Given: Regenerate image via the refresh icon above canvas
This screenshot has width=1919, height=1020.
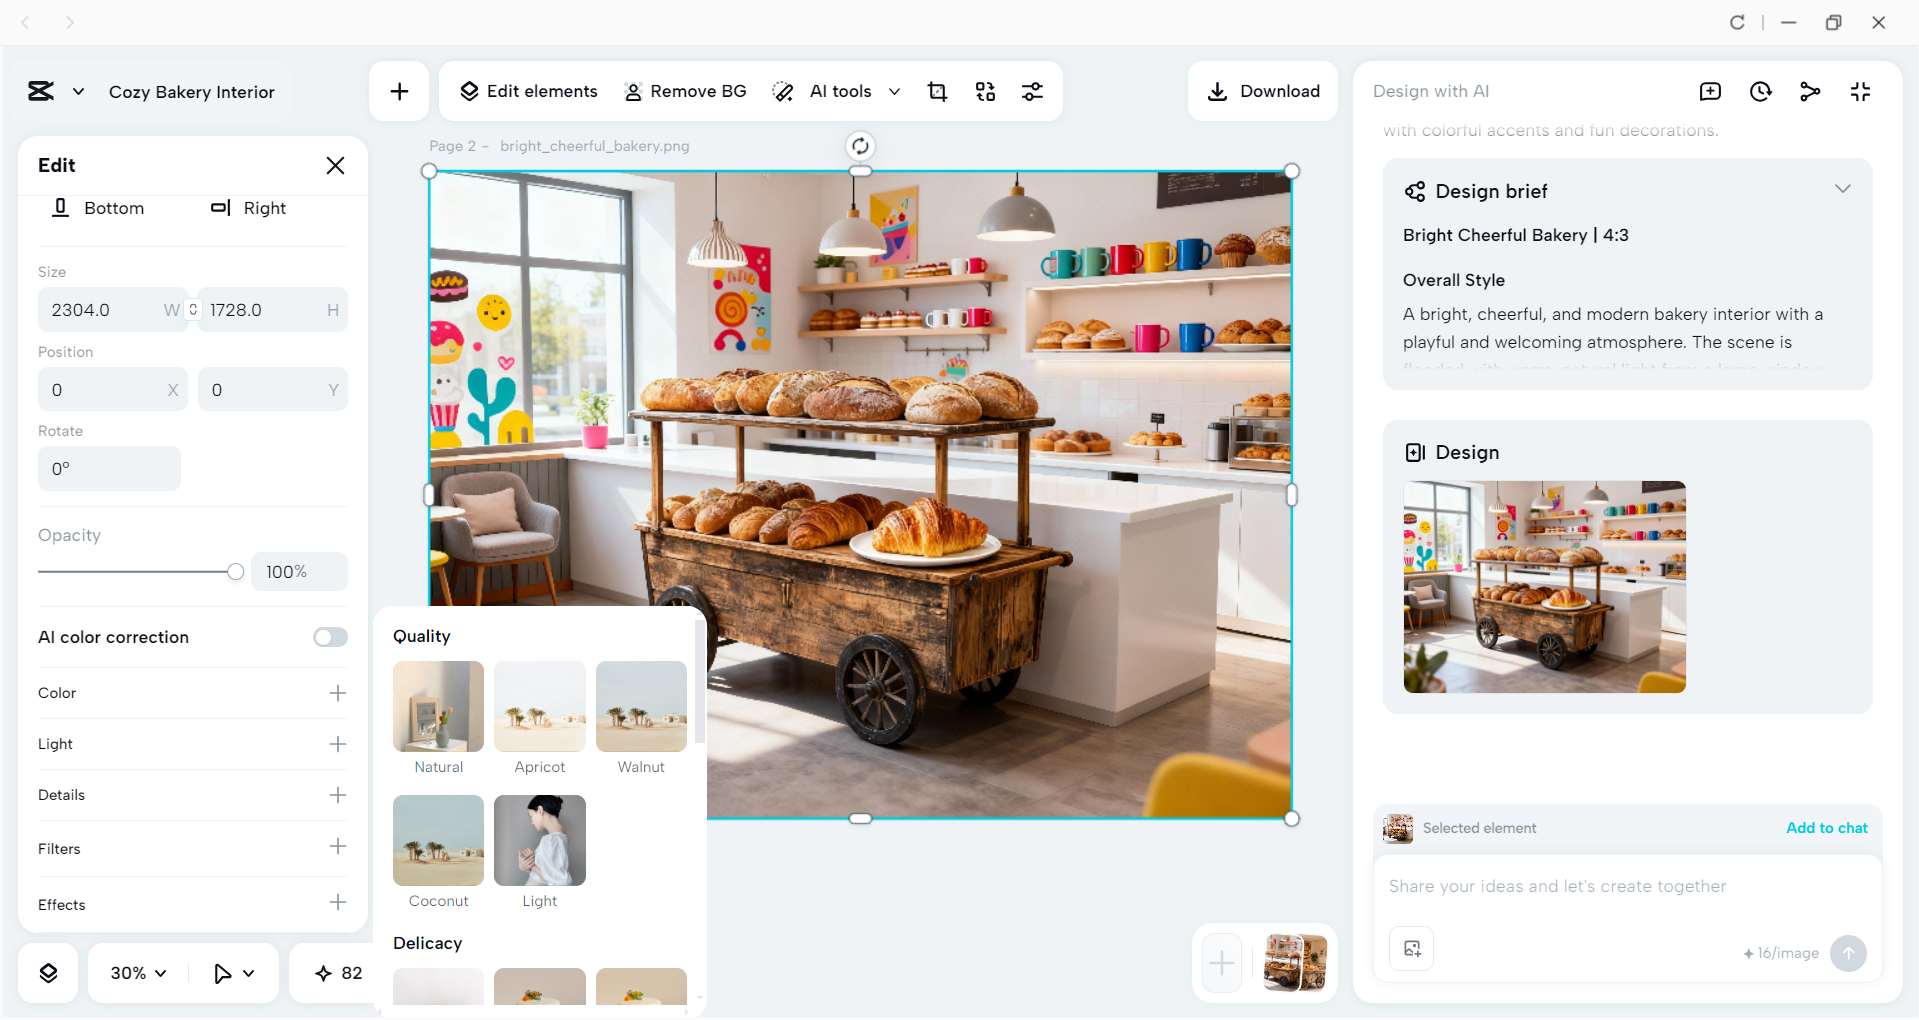Looking at the screenshot, I should pos(860,145).
